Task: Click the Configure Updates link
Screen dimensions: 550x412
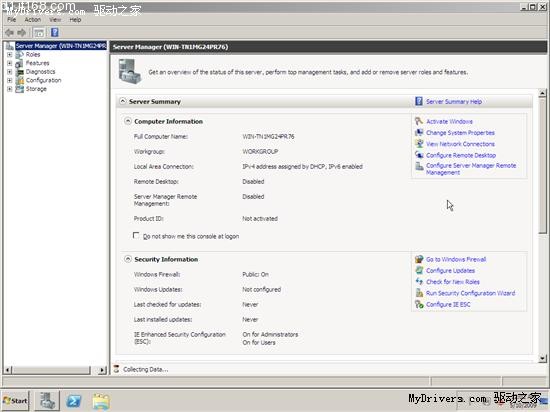Action: 450,271
